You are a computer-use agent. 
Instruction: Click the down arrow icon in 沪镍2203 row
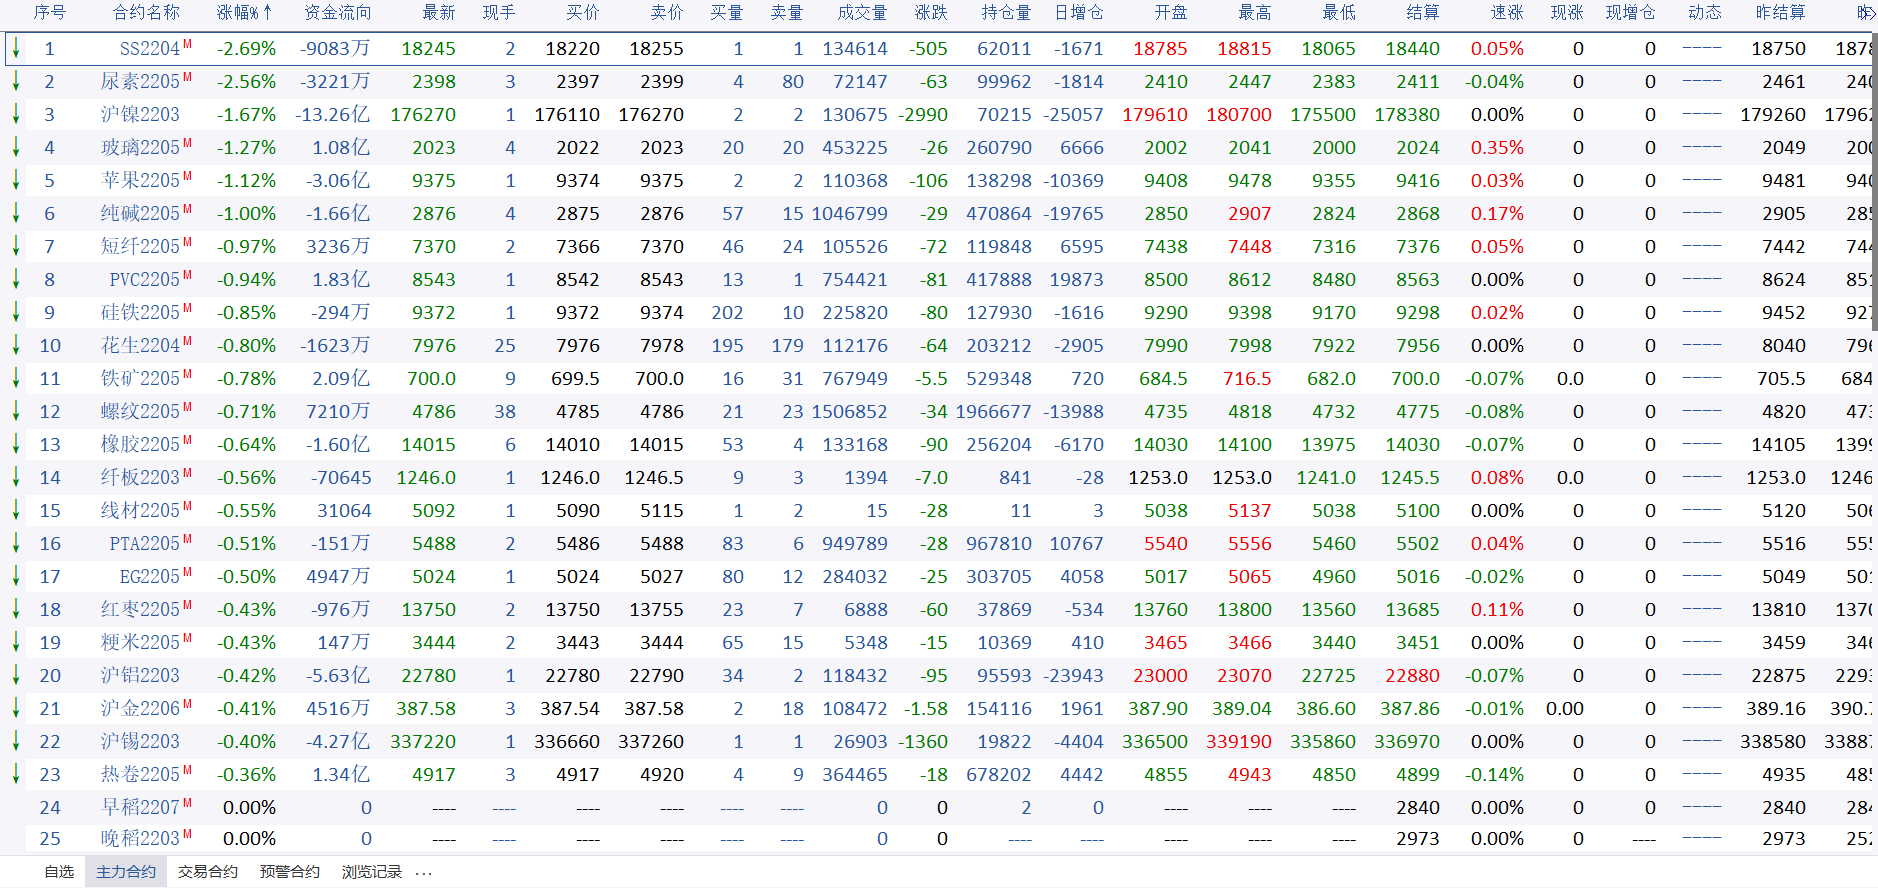(x=16, y=114)
